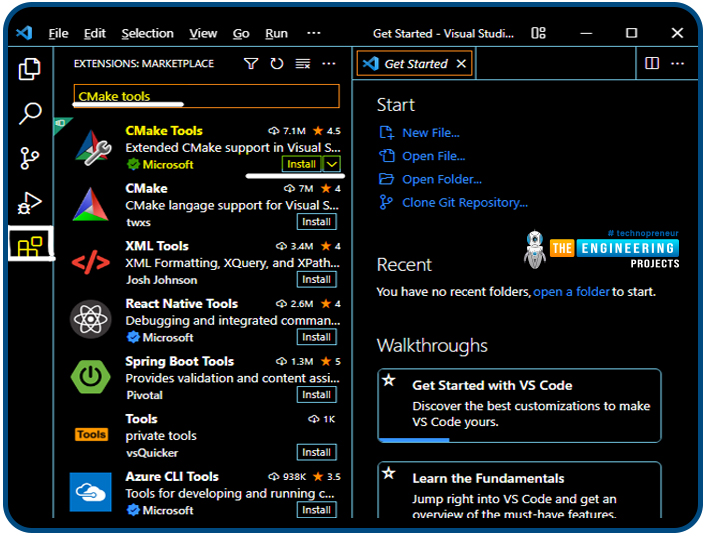Click the Azure CLI Tools cloud icon

[91, 492]
